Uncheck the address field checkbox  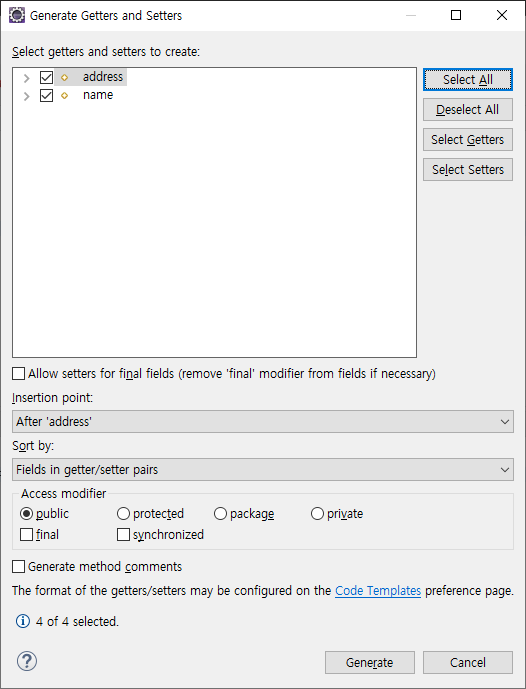pos(47,77)
